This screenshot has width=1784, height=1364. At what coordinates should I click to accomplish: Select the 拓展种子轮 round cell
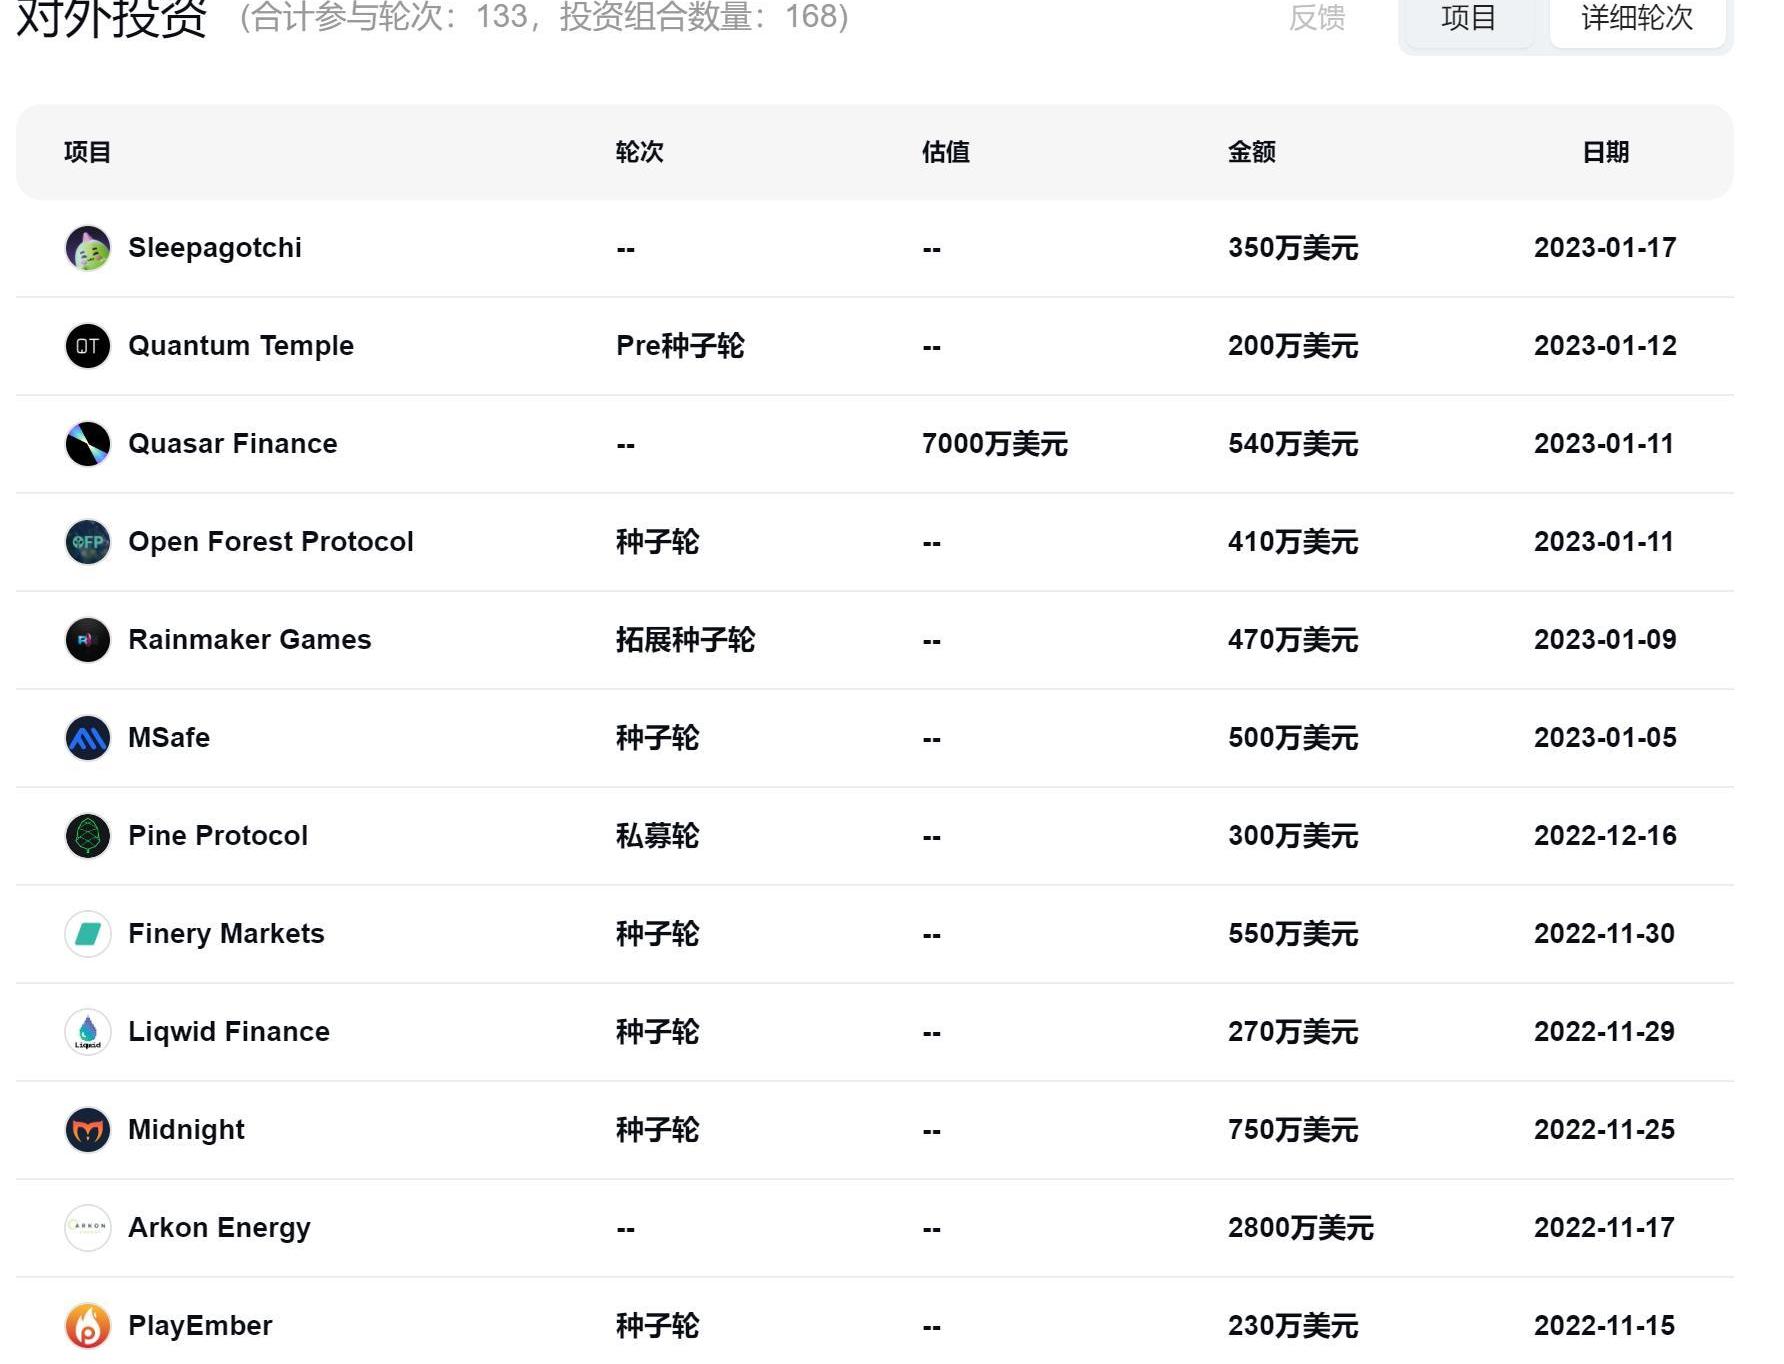(685, 640)
